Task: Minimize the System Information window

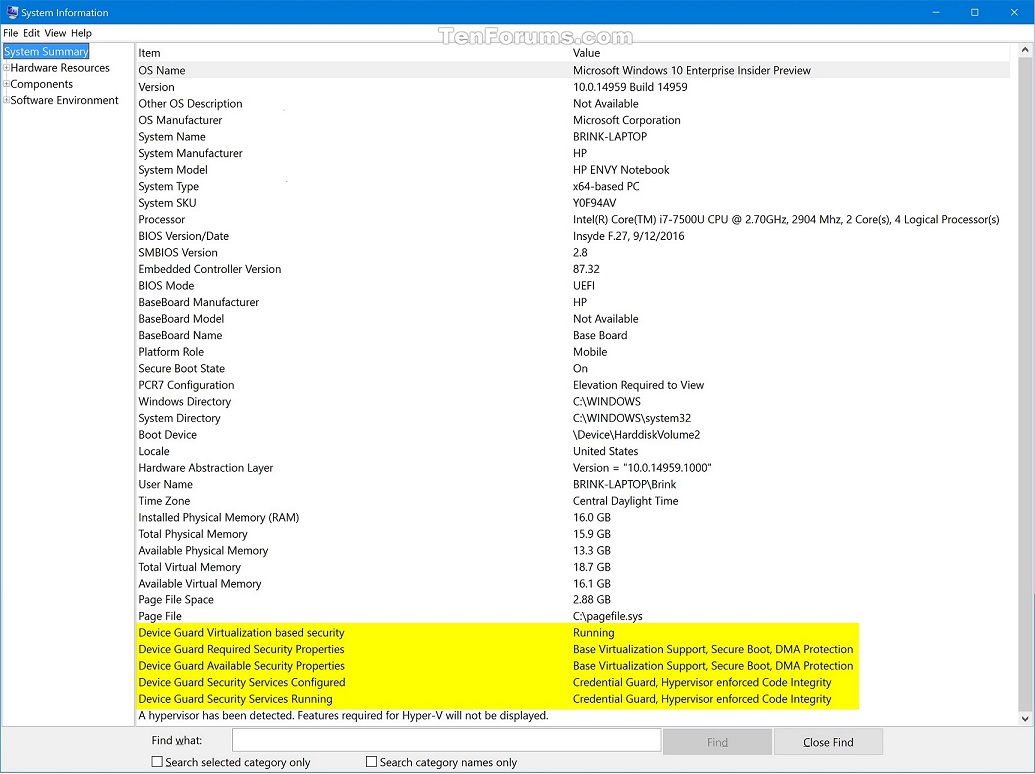Action: [x=936, y=12]
